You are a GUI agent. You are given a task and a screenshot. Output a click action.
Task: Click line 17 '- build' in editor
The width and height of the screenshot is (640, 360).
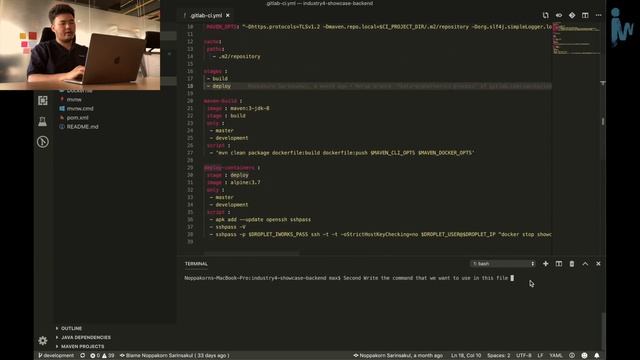217,78
